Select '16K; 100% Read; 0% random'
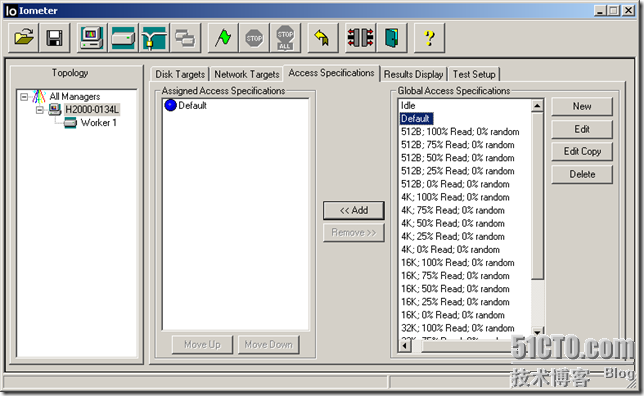 pos(458,263)
